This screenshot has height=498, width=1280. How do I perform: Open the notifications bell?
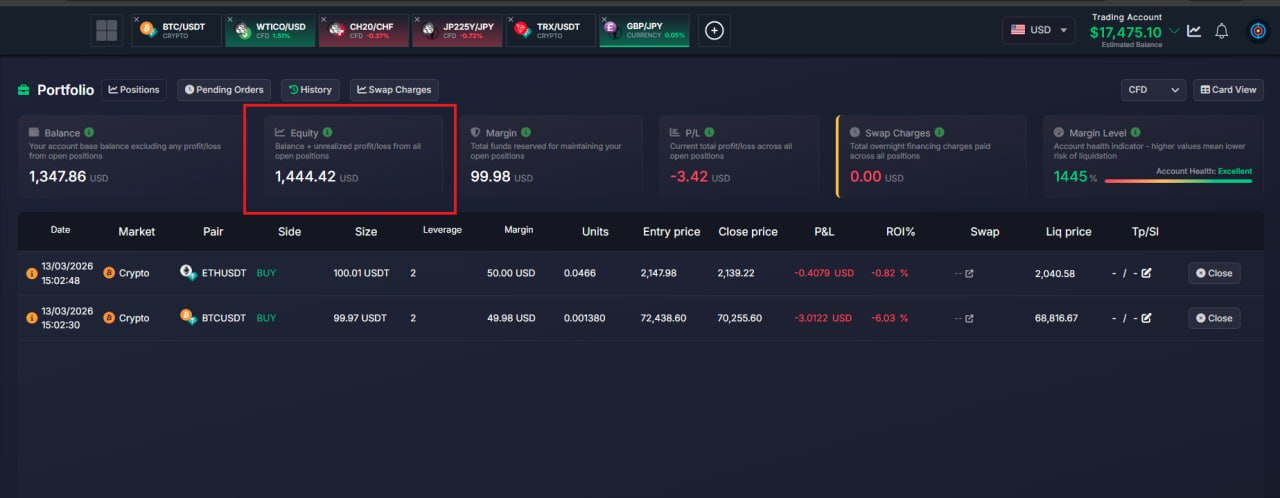tap(1221, 30)
